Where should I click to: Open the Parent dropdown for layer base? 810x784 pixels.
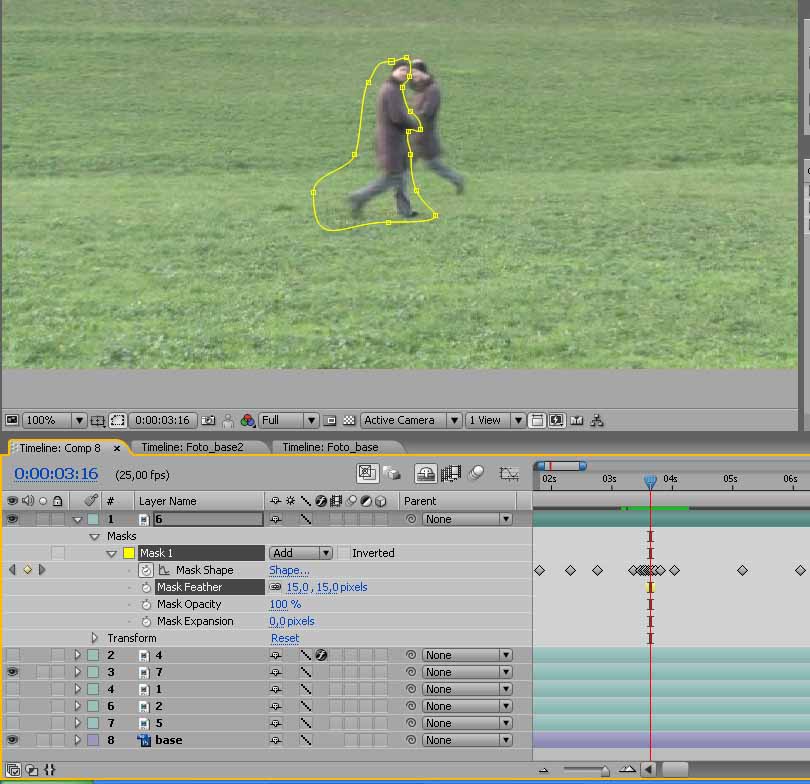[465, 739]
